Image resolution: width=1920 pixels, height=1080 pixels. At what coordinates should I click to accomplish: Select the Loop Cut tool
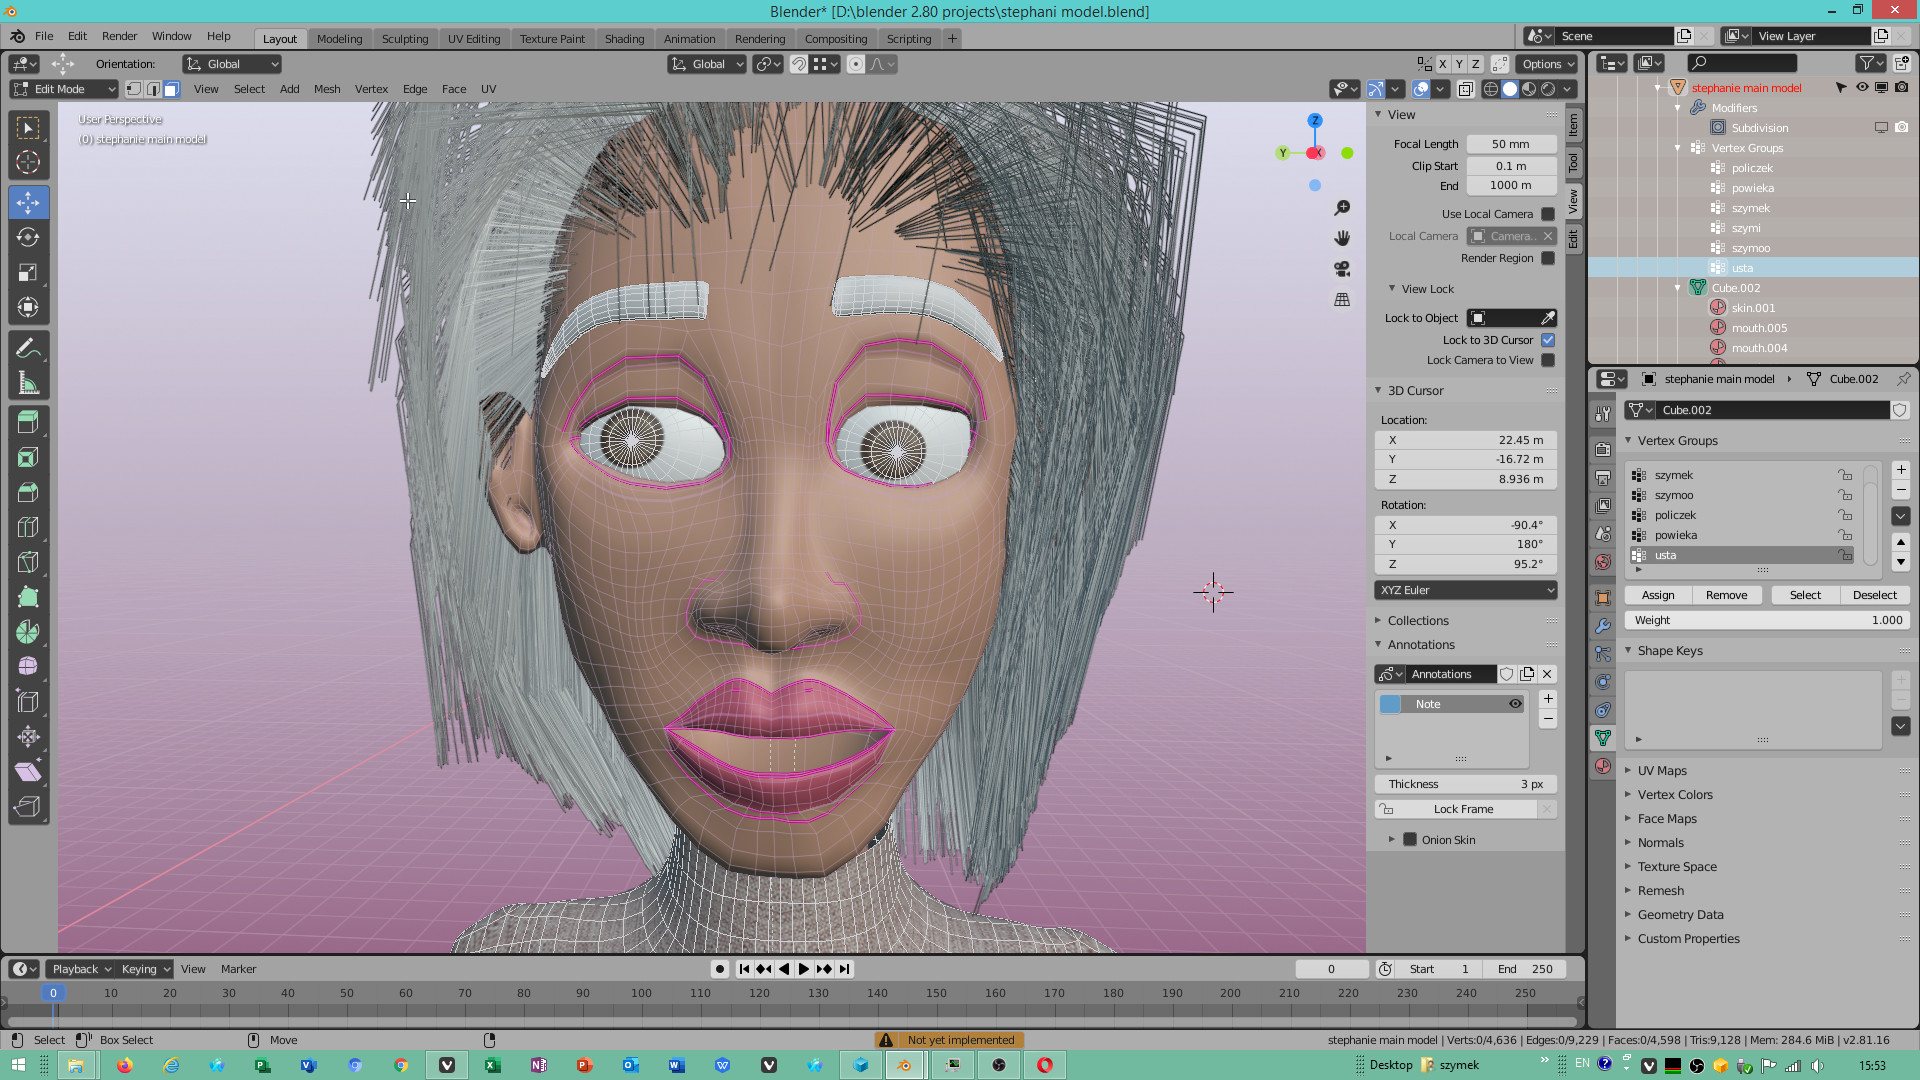pos(28,527)
